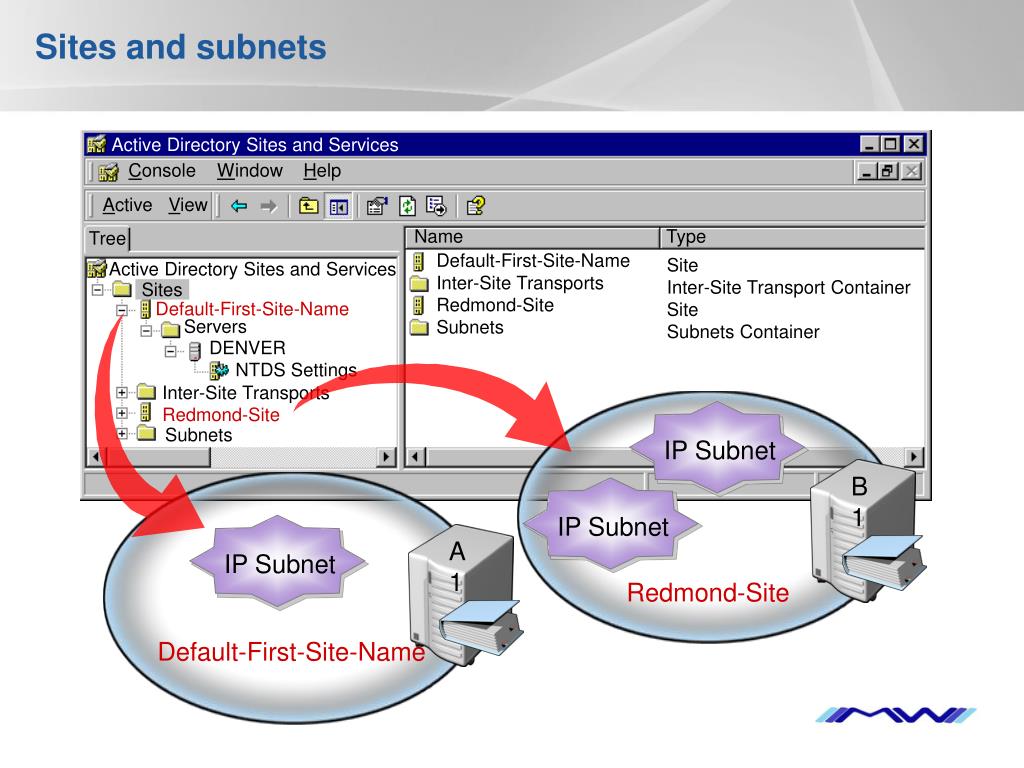Collapse the DENVER server node

[x=170, y=351]
